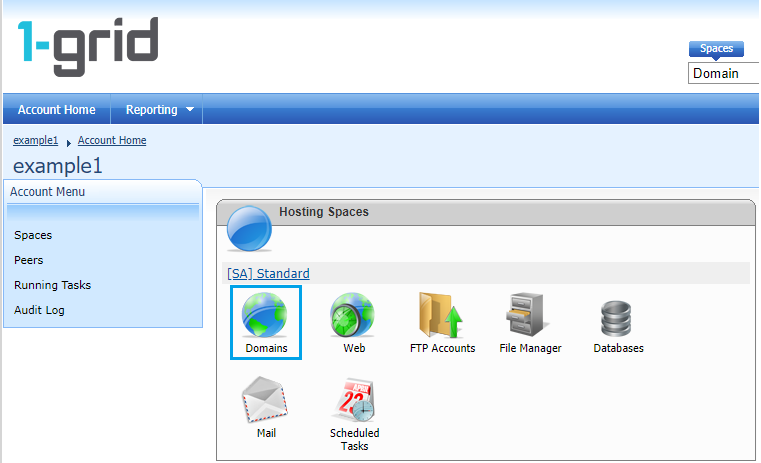The image size is (761, 463).
Task: Click the Hosting Spaces blue sphere icon
Action: [249, 228]
